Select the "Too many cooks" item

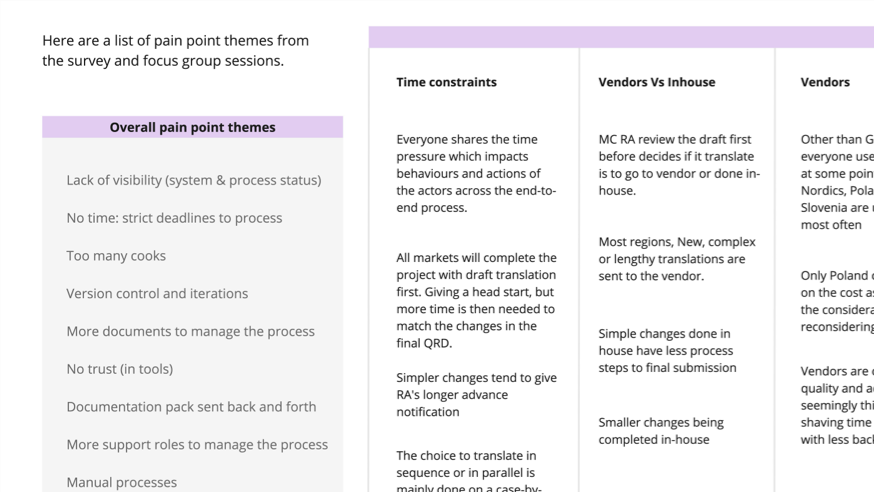tap(116, 256)
